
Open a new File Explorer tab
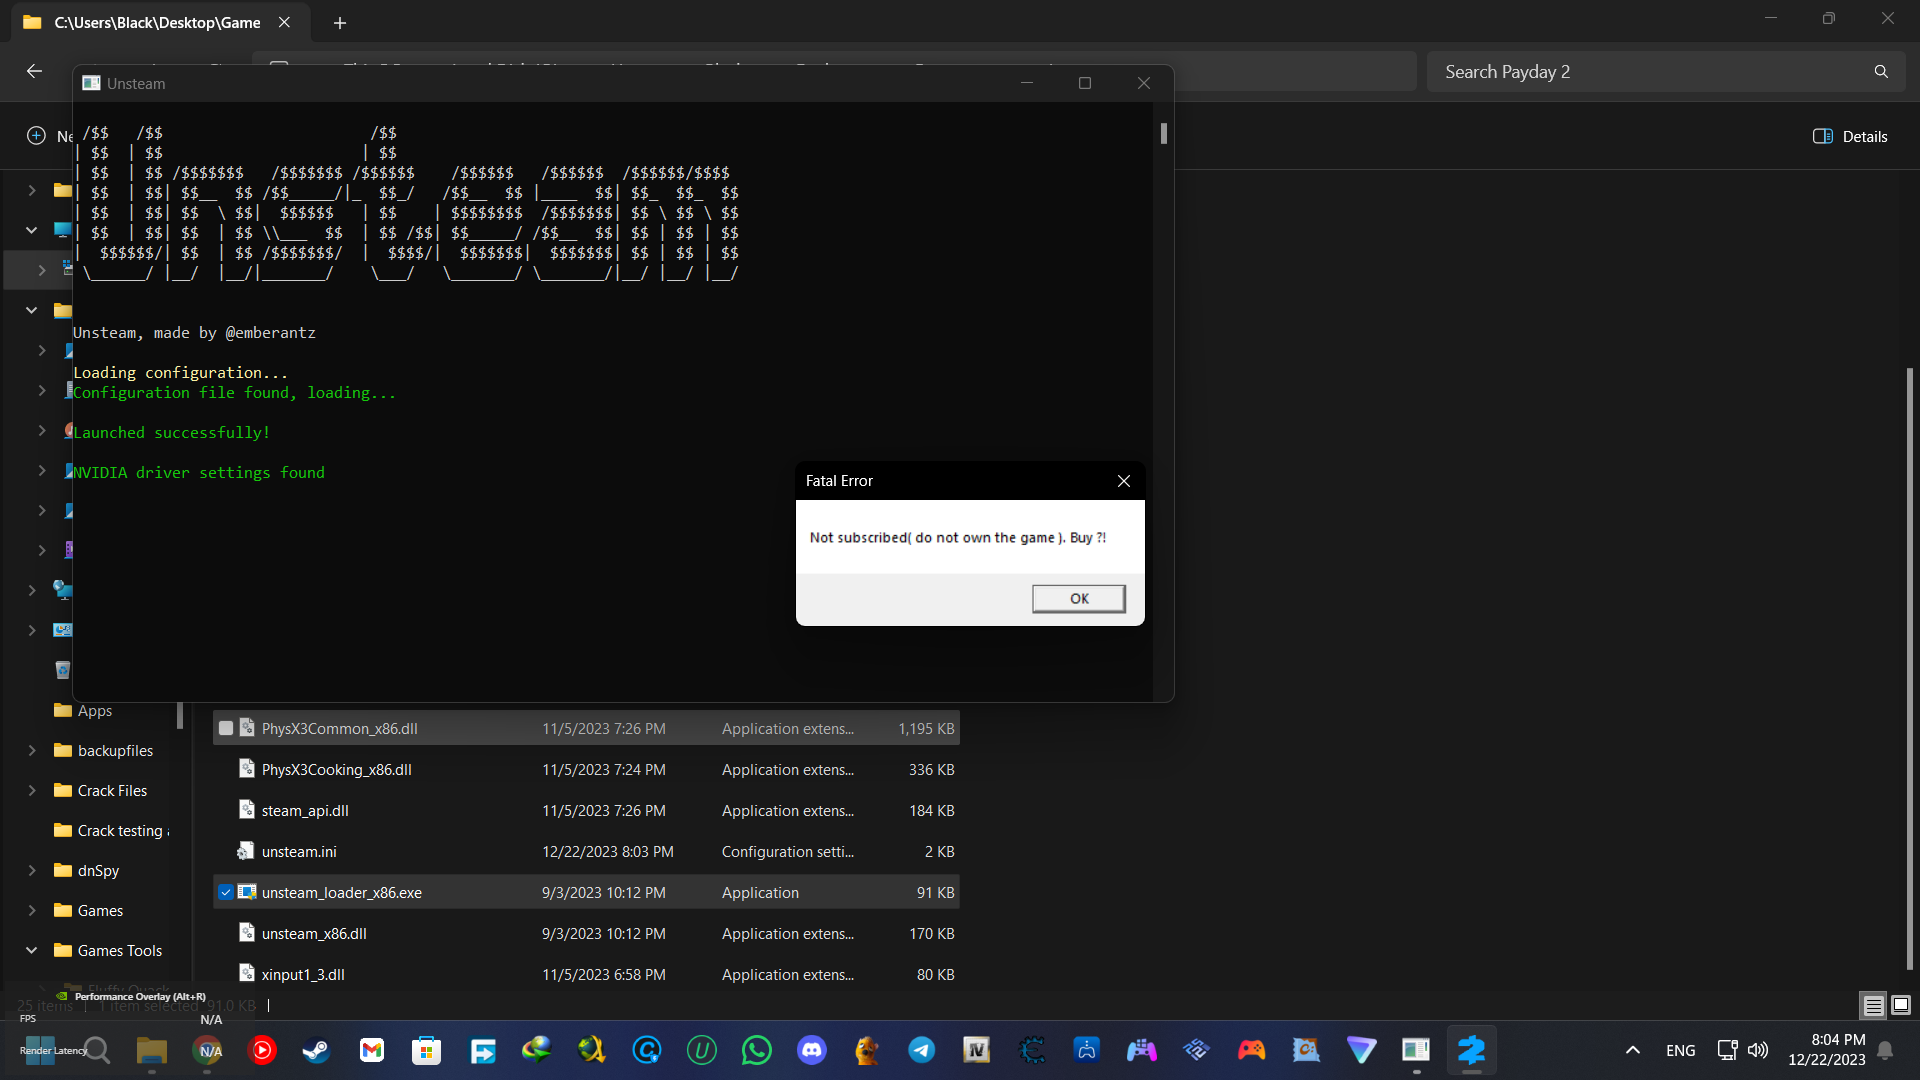coord(340,22)
